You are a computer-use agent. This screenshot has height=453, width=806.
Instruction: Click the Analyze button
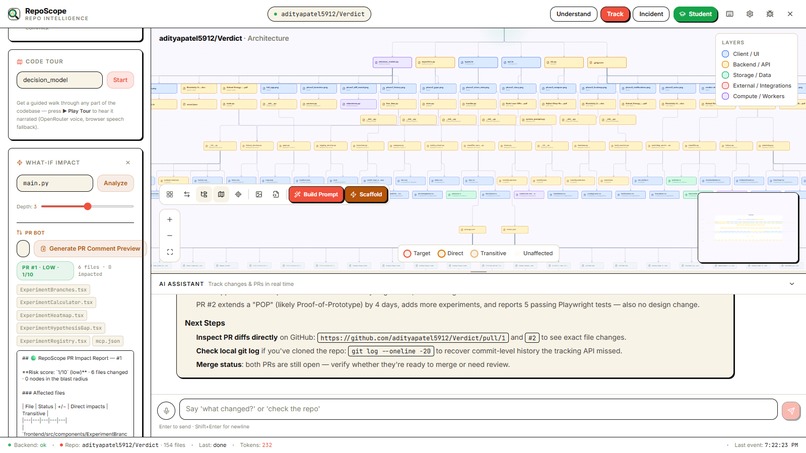pyautogui.click(x=116, y=183)
